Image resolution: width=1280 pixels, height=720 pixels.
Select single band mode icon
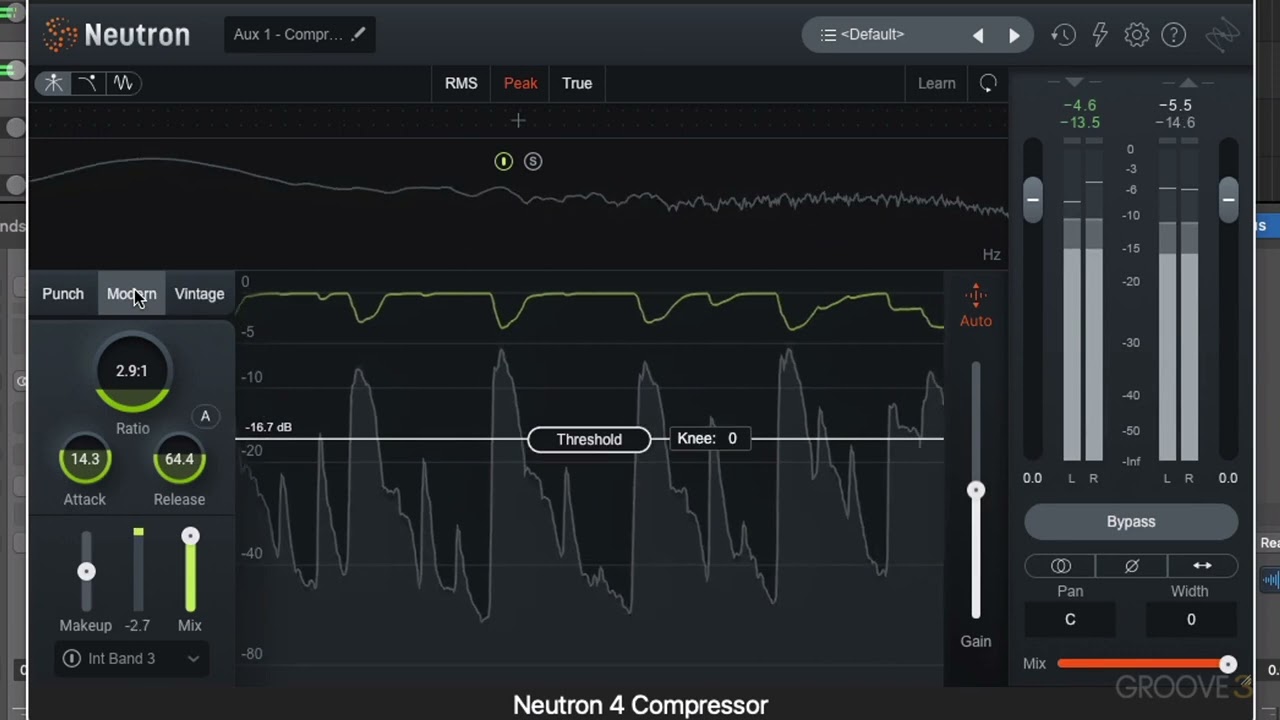pyautogui.click(x=54, y=83)
